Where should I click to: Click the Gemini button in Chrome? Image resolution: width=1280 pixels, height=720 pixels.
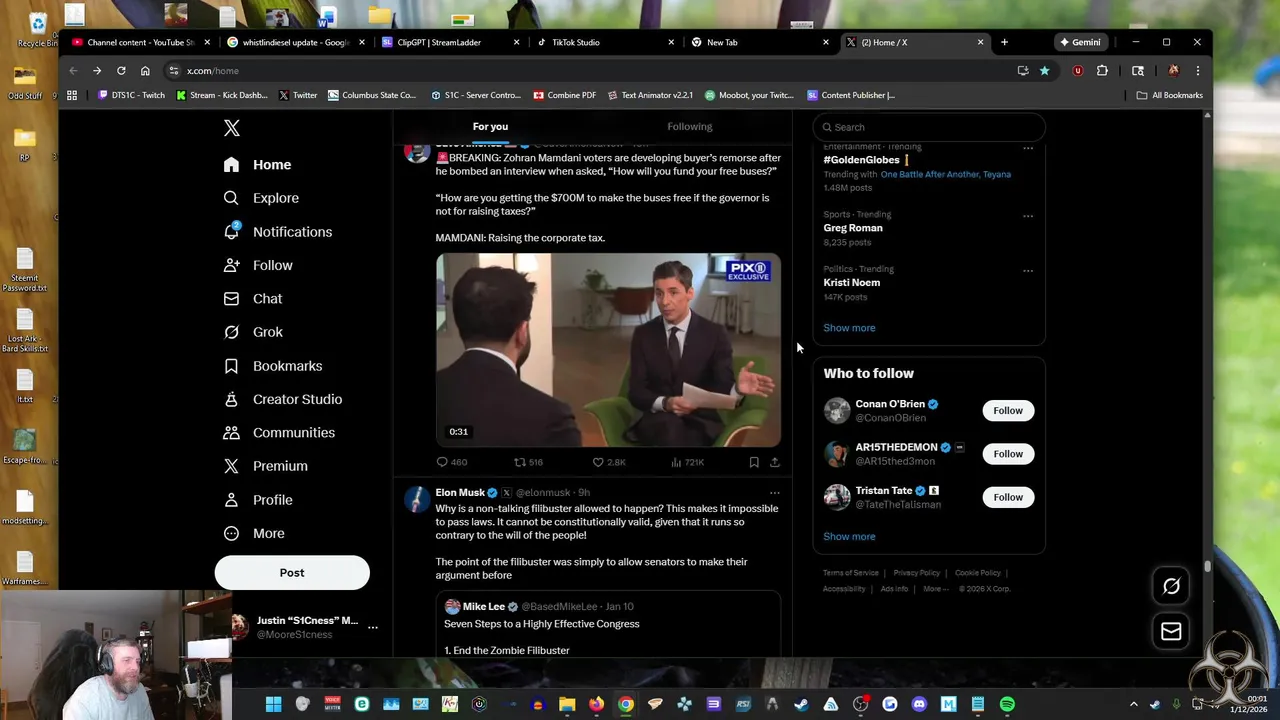(1080, 42)
